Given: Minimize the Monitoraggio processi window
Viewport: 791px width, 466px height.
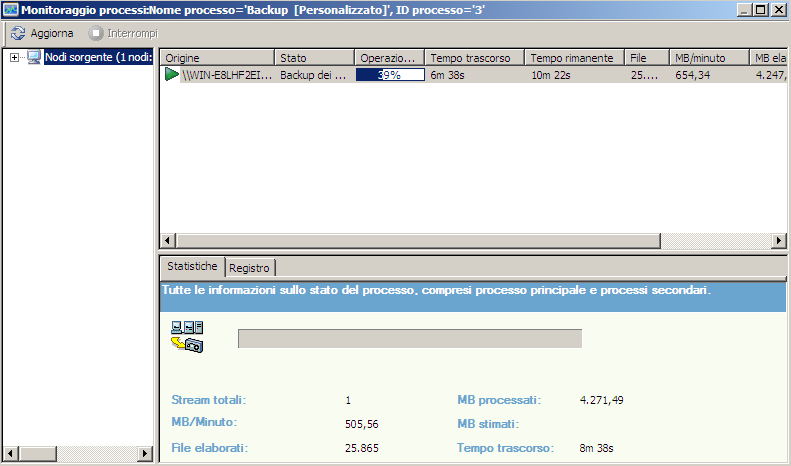Looking at the screenshot, I should point(744,10).
